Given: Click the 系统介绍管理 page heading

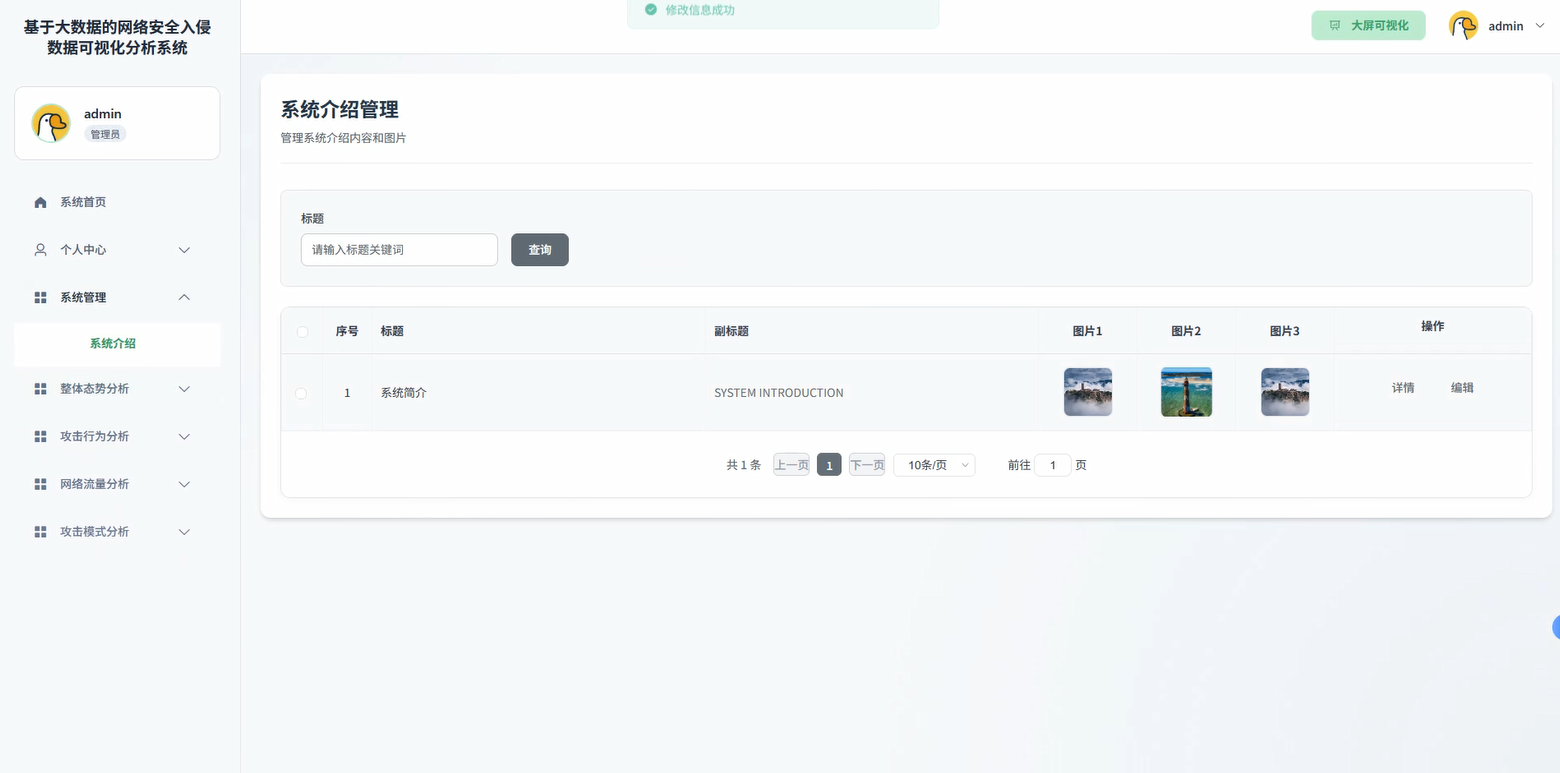Looking at the screenshot, I should [x=340, y=110].
